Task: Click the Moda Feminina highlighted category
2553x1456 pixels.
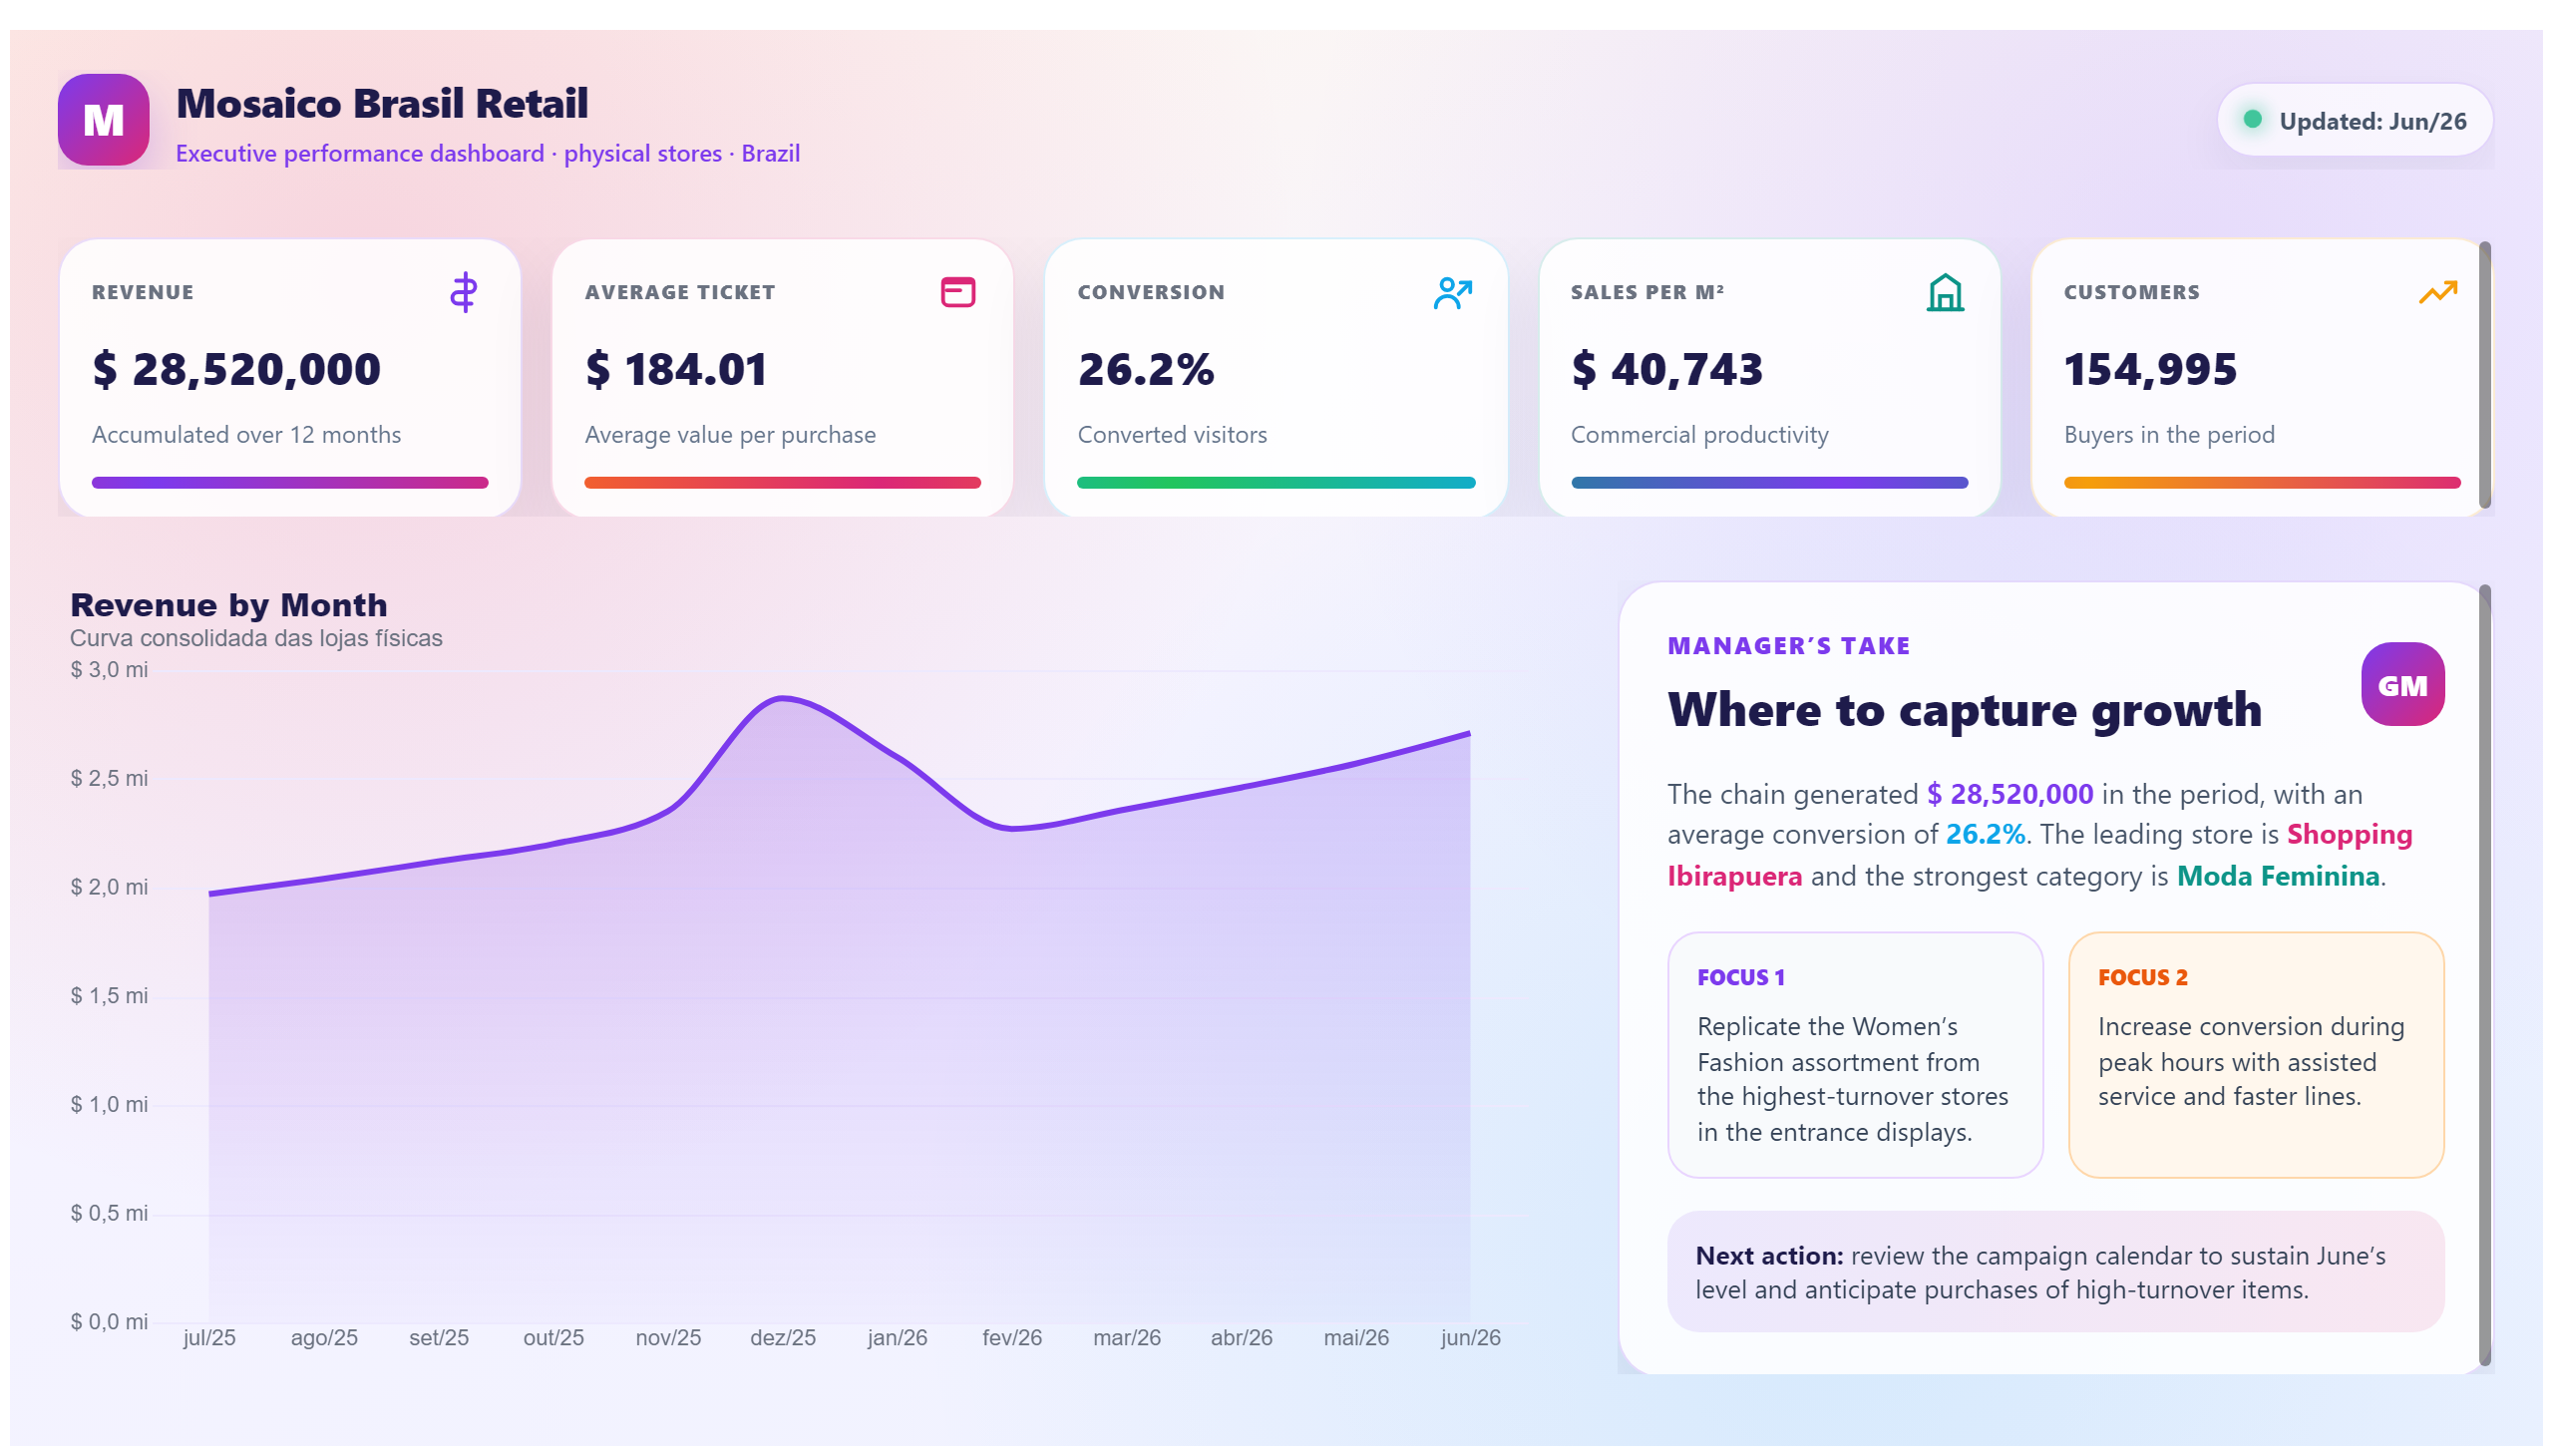Action: click(x=2277, y=876)
